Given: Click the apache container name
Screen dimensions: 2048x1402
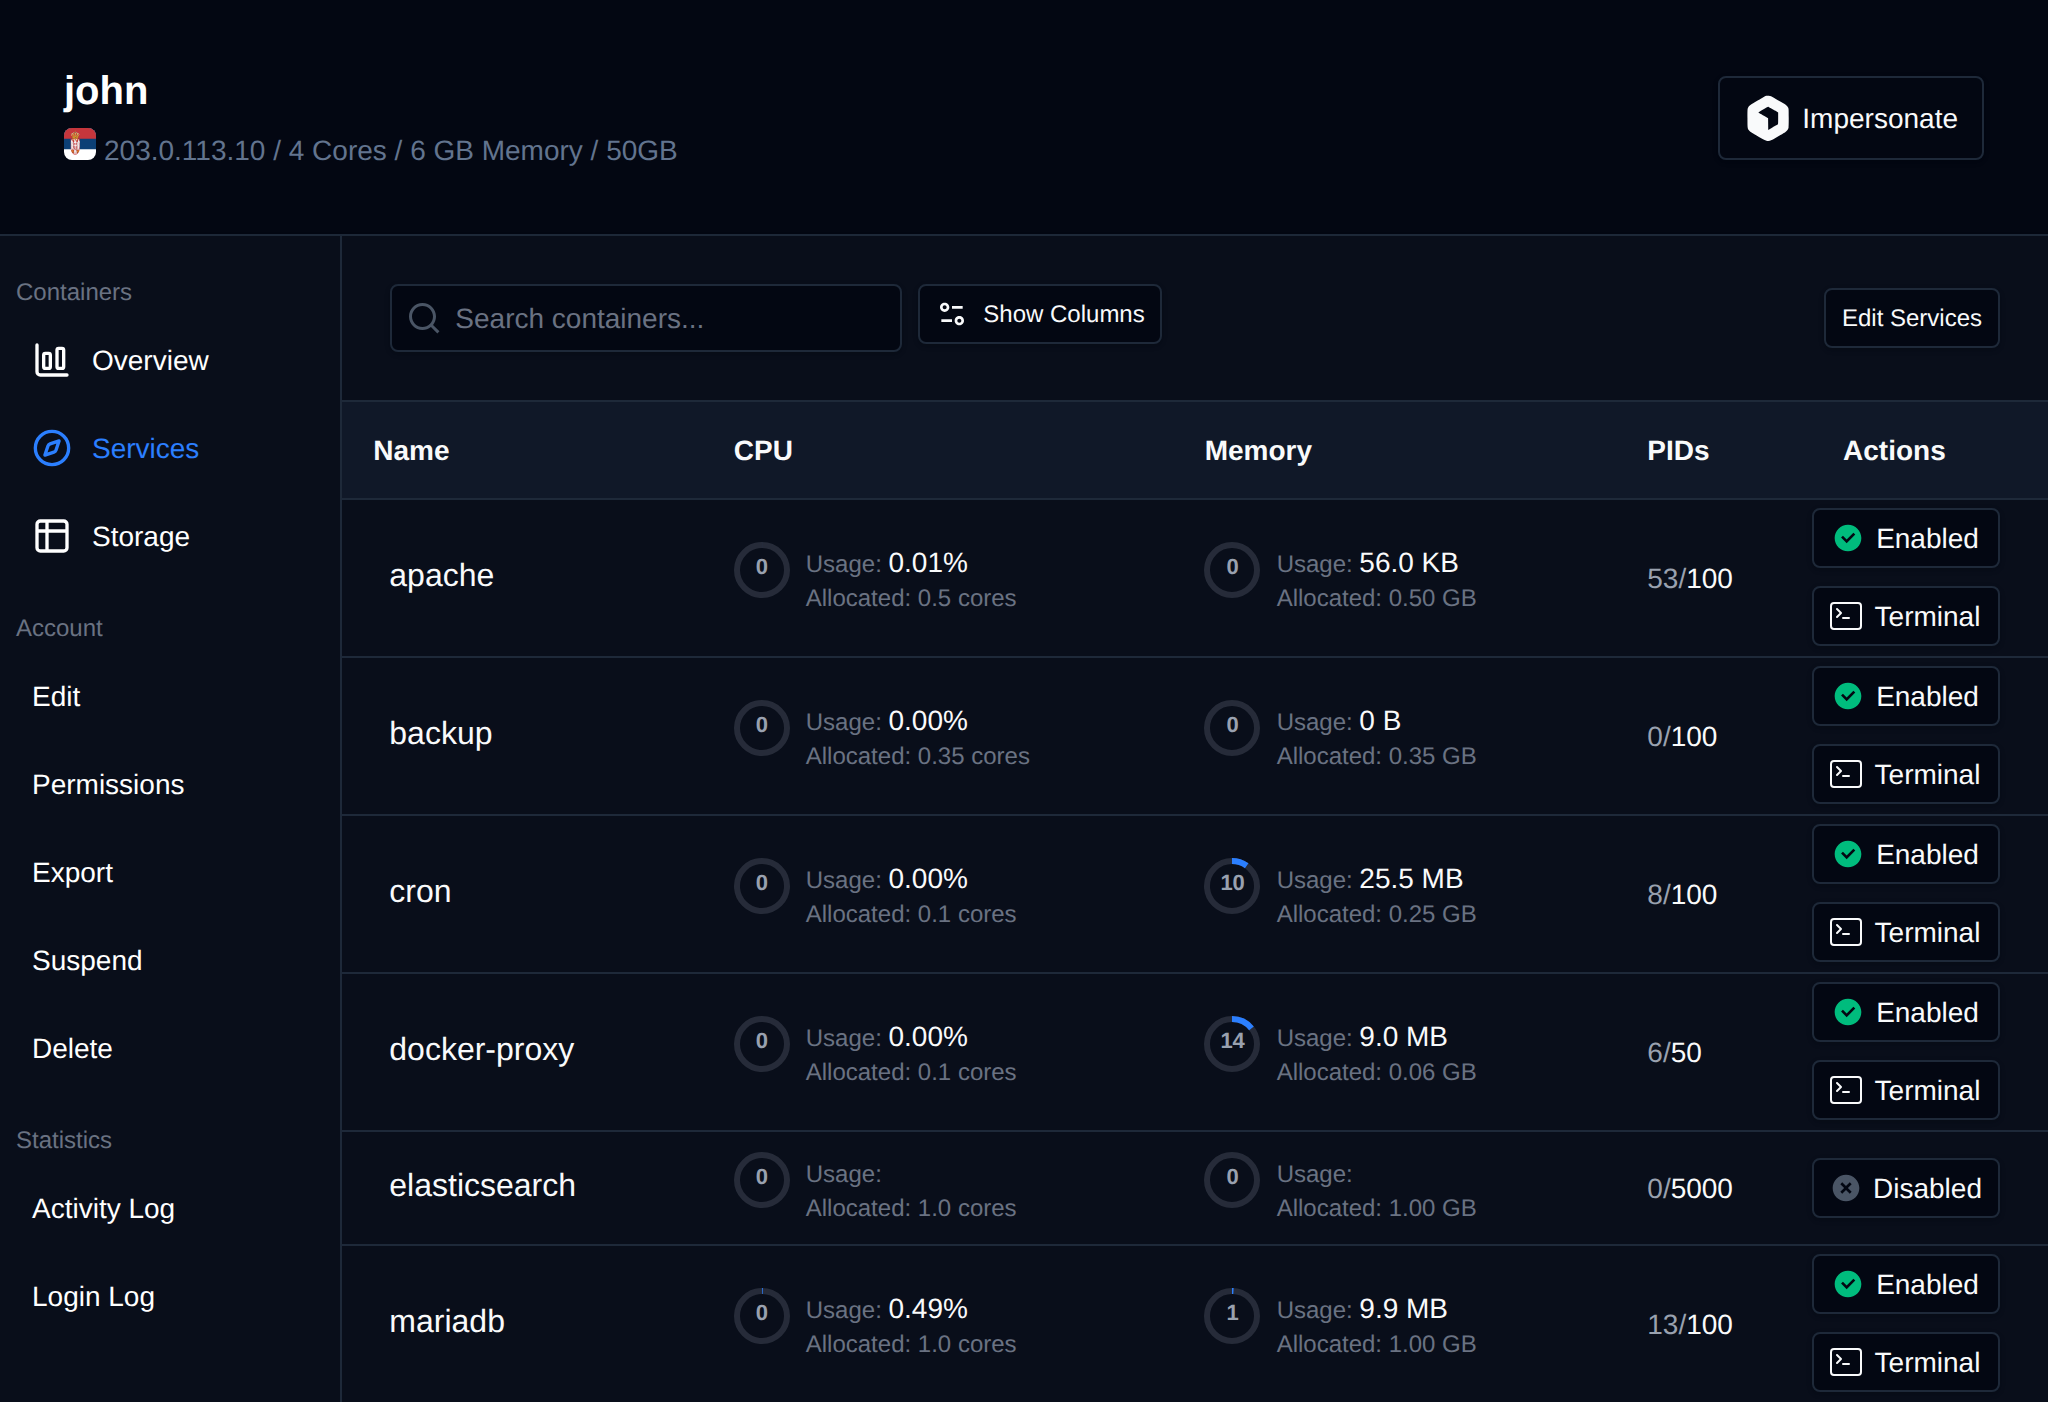Looking at the screenshot, I should click(x=441, y=576).
